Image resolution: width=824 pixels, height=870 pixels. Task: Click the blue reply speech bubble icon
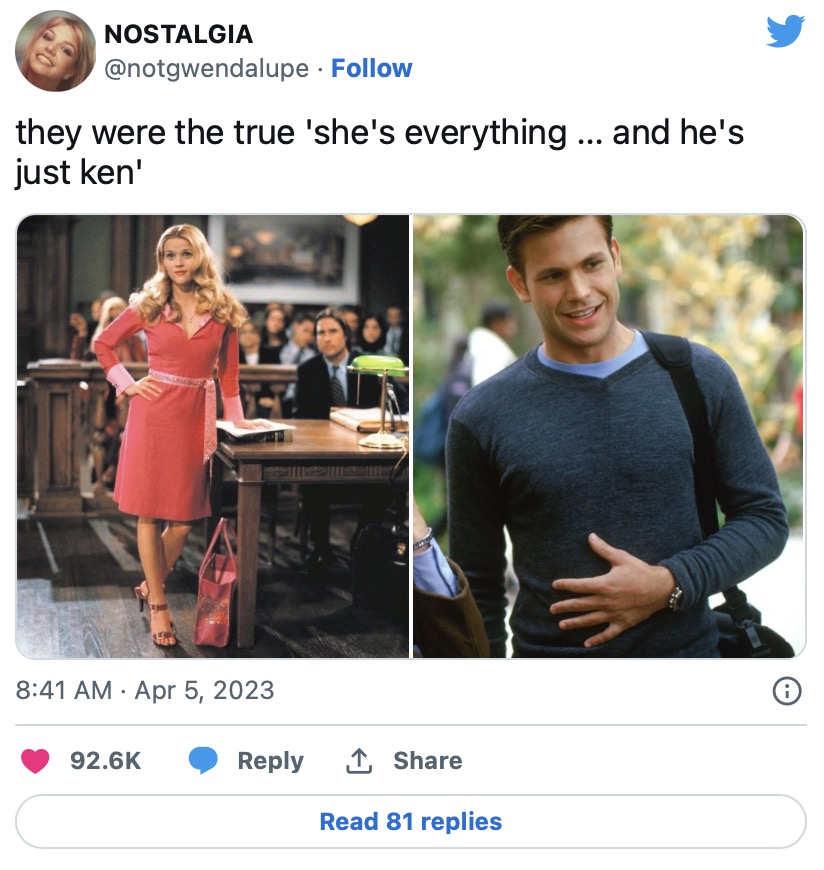(203, 760)
